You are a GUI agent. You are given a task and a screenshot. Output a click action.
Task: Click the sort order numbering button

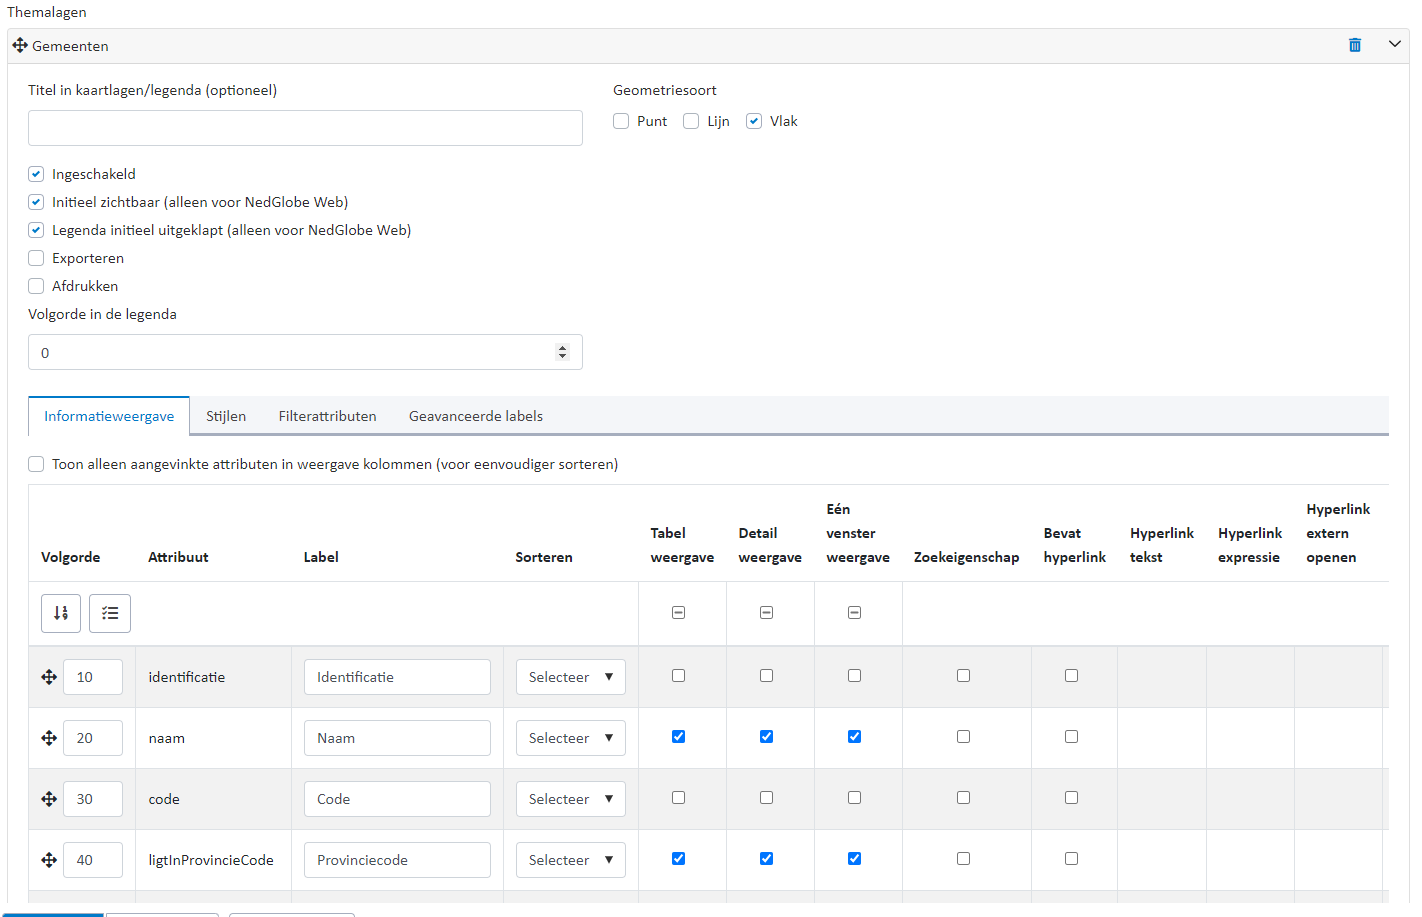tap(61, 613)
